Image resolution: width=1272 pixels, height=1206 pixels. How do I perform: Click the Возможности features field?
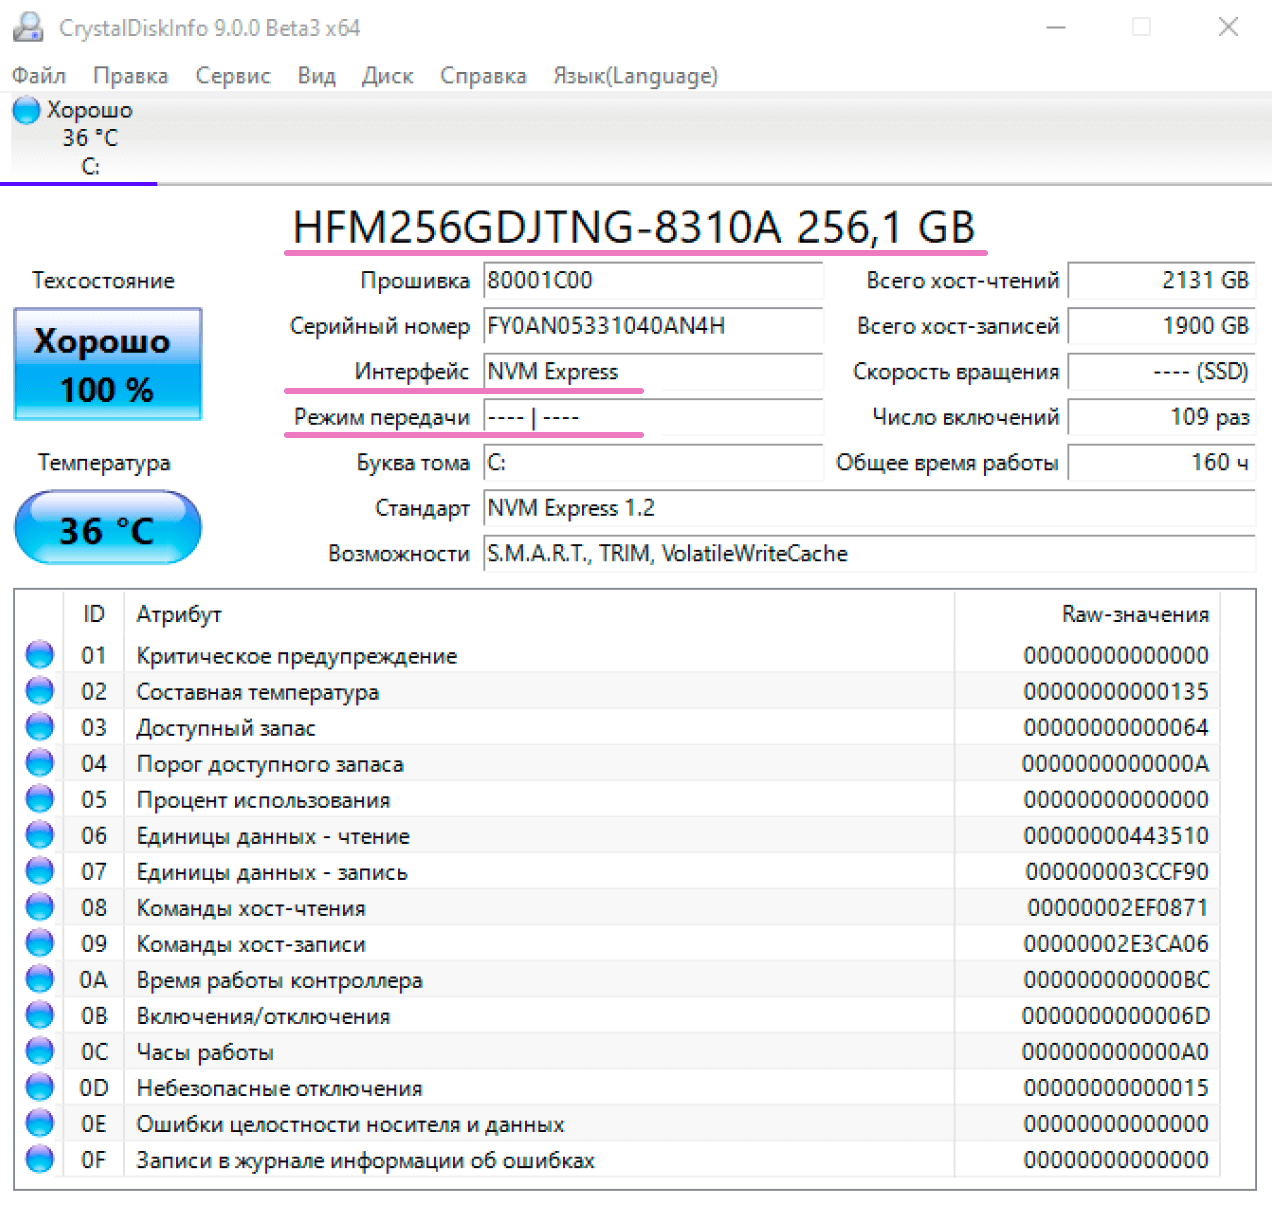coord(868,554)
